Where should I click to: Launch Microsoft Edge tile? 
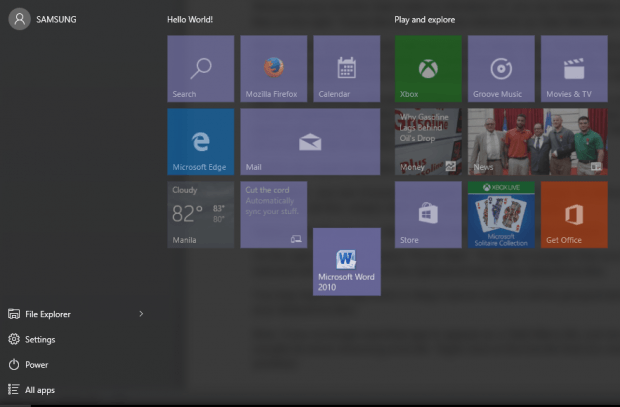click(200, 142)
